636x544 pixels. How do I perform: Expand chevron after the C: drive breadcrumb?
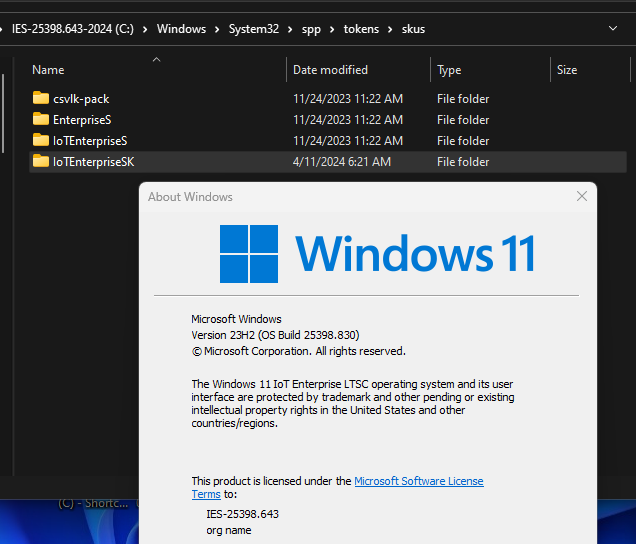click(x=145, y=29)
